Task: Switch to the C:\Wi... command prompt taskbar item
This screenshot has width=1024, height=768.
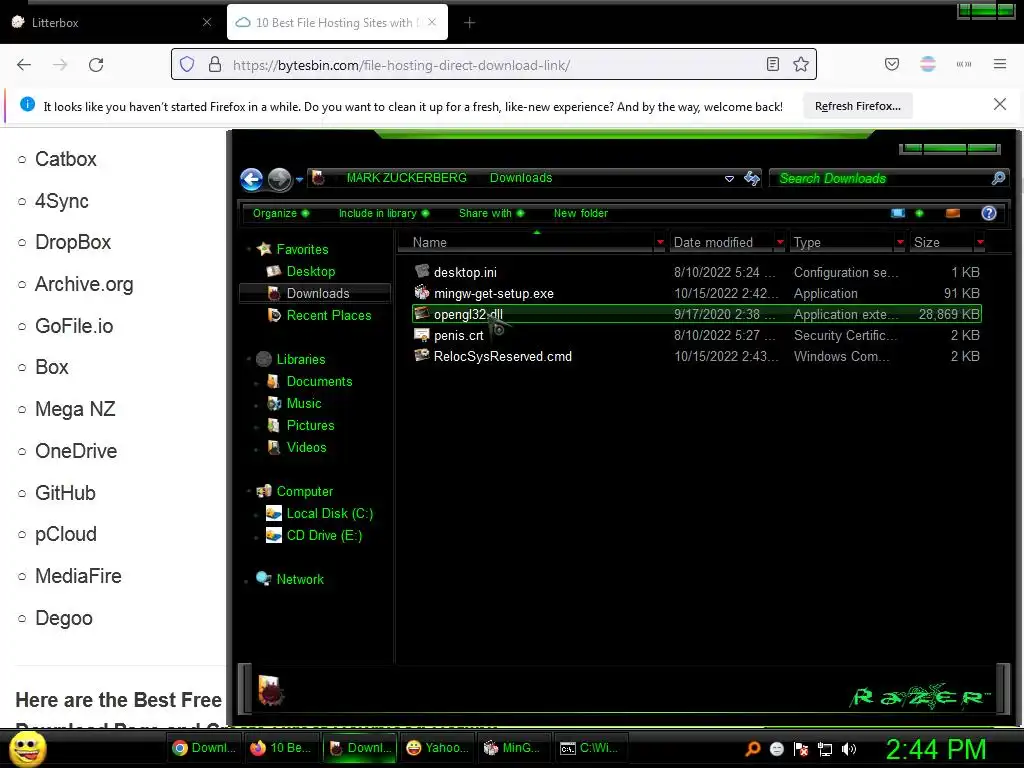Action: coord(590,748)
